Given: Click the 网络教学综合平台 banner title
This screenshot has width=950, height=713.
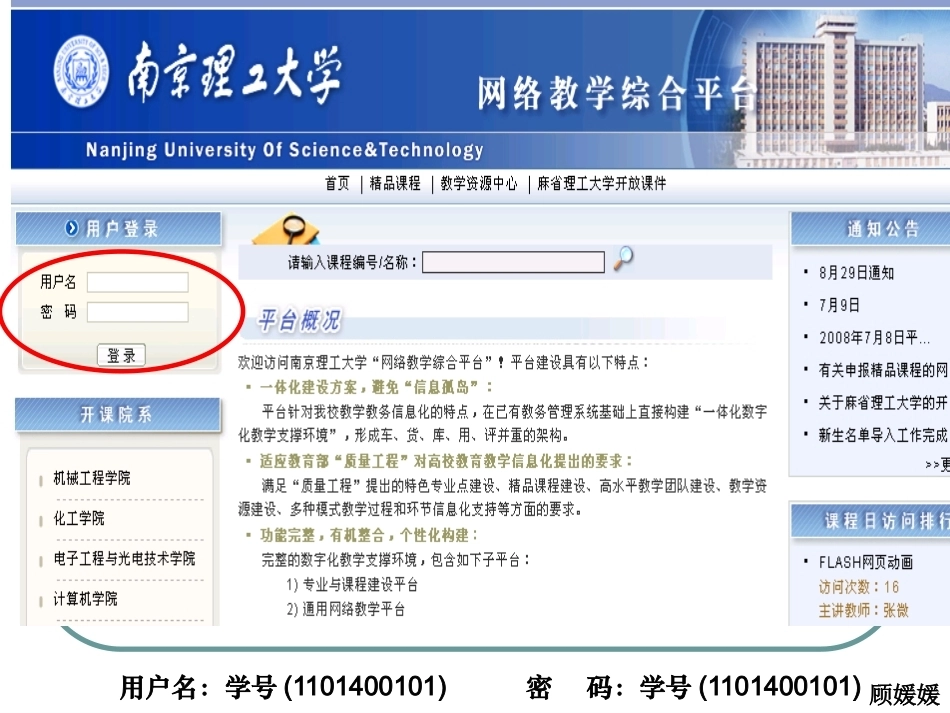Looking at the screenshot, I should click(617, 93).
